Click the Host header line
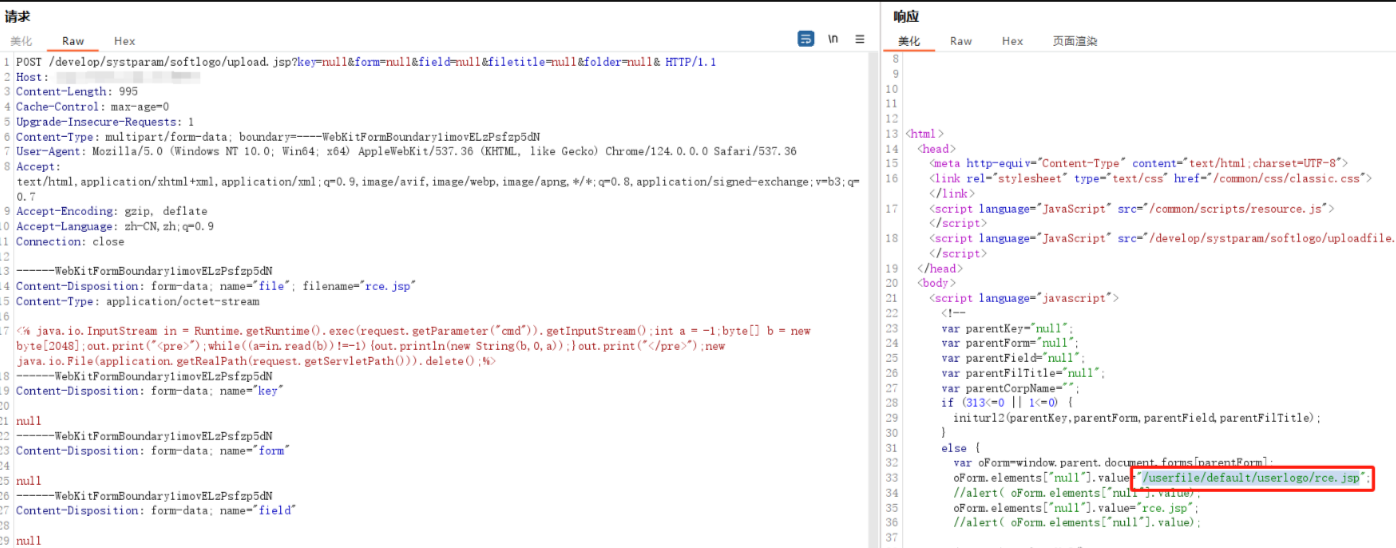The width and height of the screenshot is (1396, 548). [x=110, y=77]
